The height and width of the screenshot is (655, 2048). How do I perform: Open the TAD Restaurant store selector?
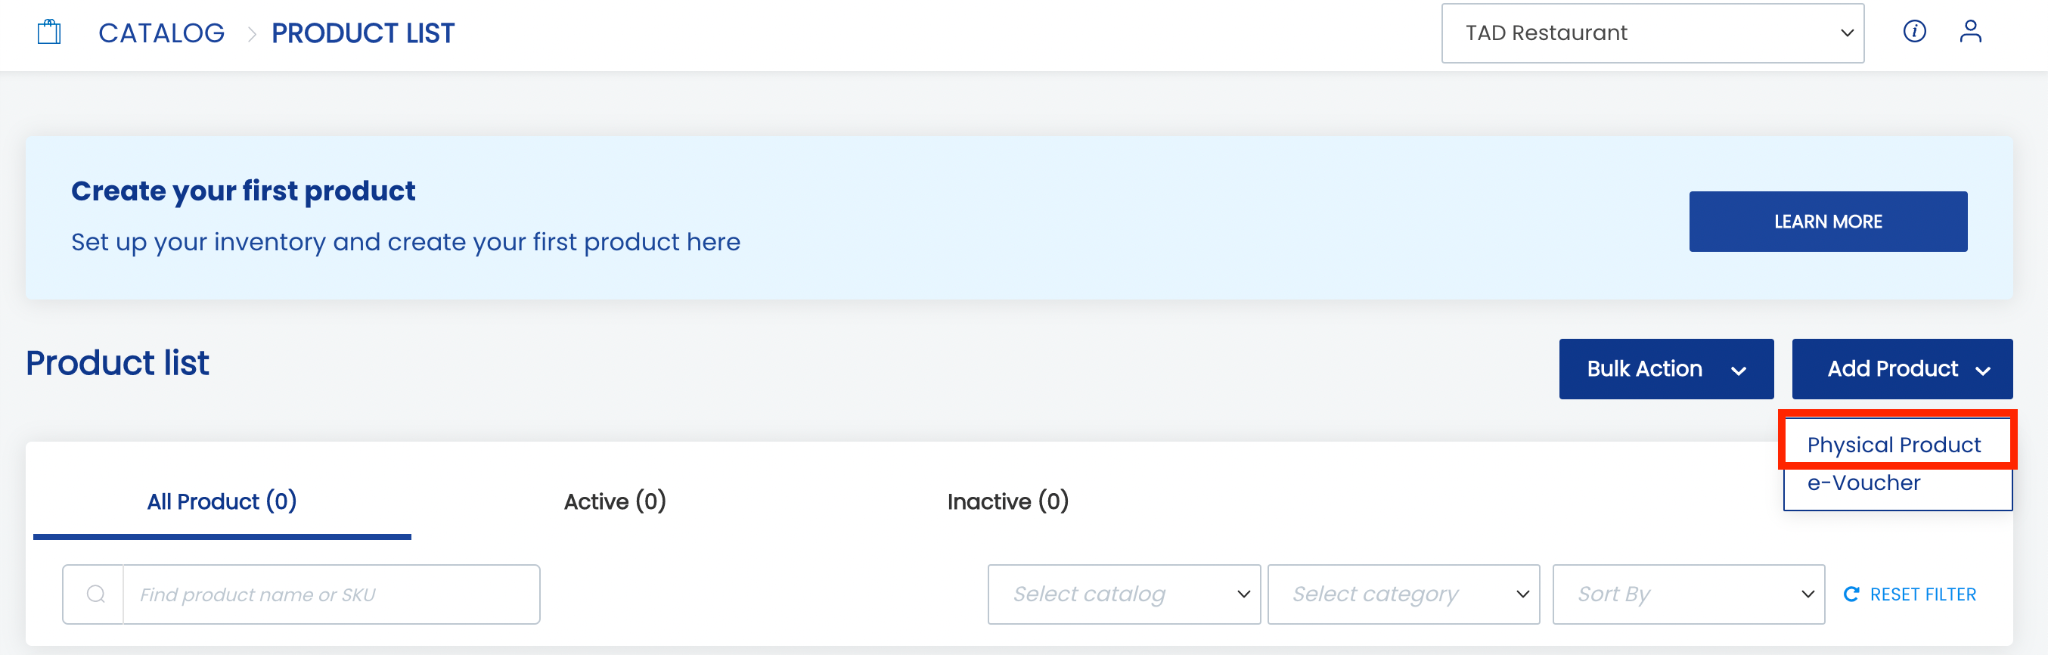coord(1652,33)
